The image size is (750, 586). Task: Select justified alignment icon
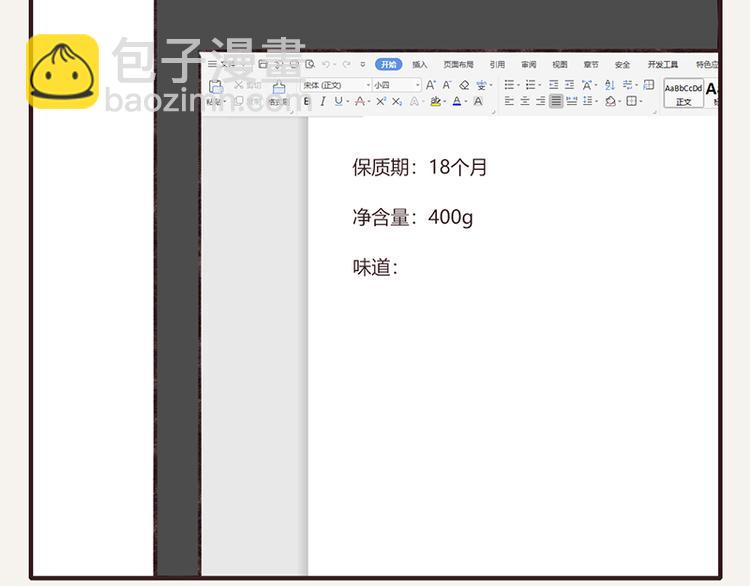tap(556, 101)
